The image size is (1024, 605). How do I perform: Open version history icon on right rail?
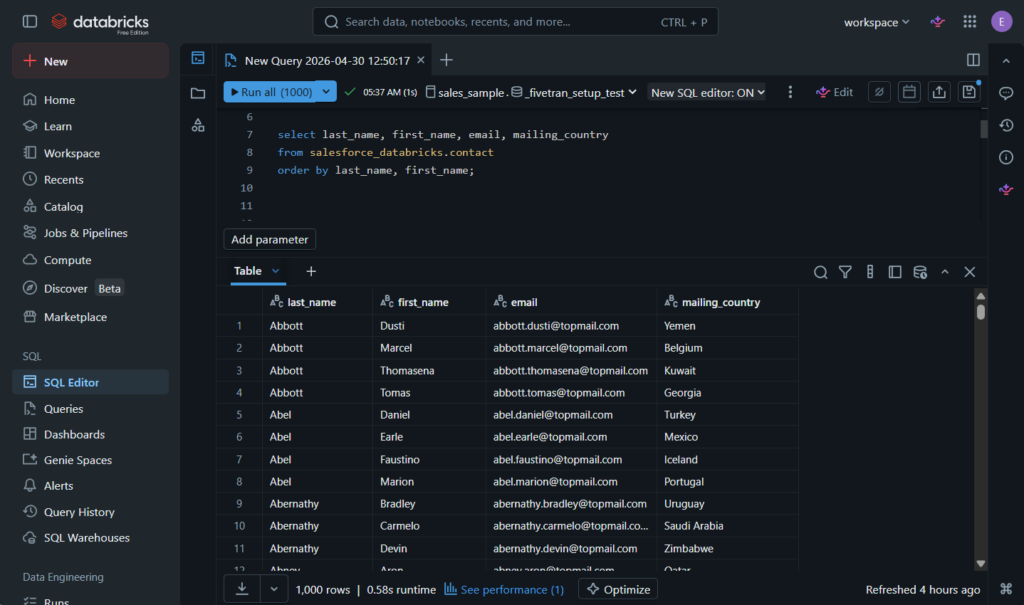1006,125
